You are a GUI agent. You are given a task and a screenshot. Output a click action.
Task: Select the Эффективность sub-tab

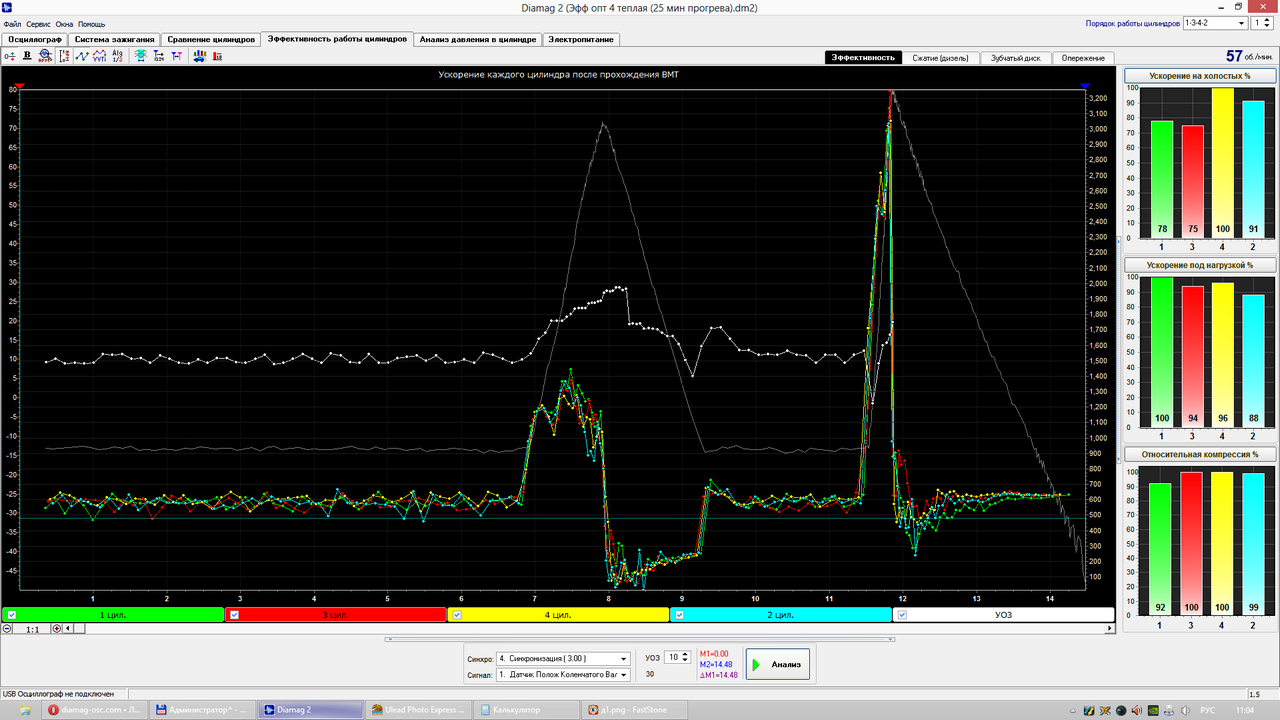click(864, 57)
